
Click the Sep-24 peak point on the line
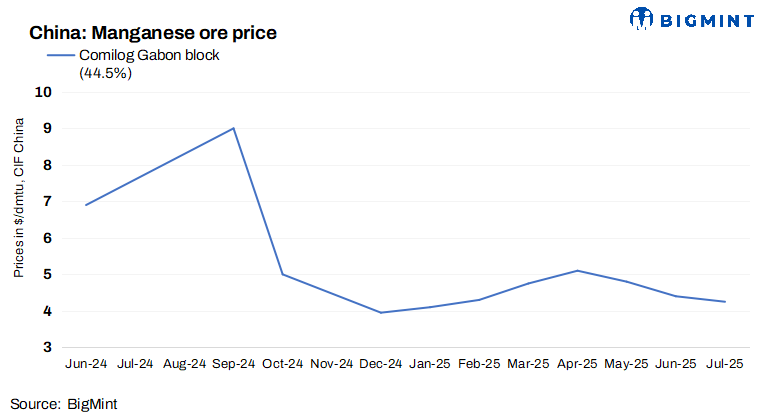pos(233,128)
